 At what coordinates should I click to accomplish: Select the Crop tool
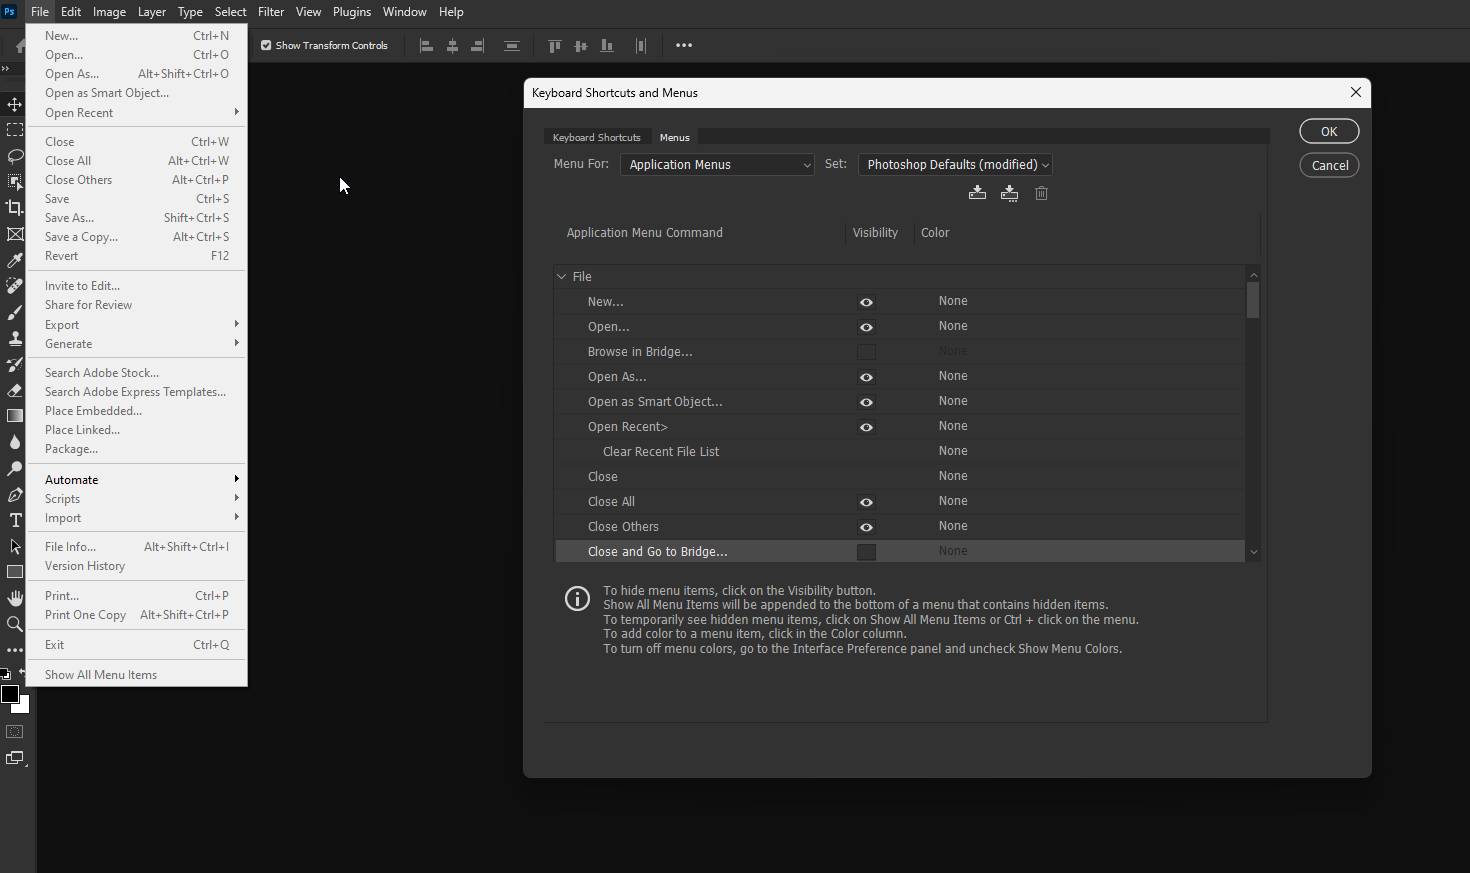14,207
